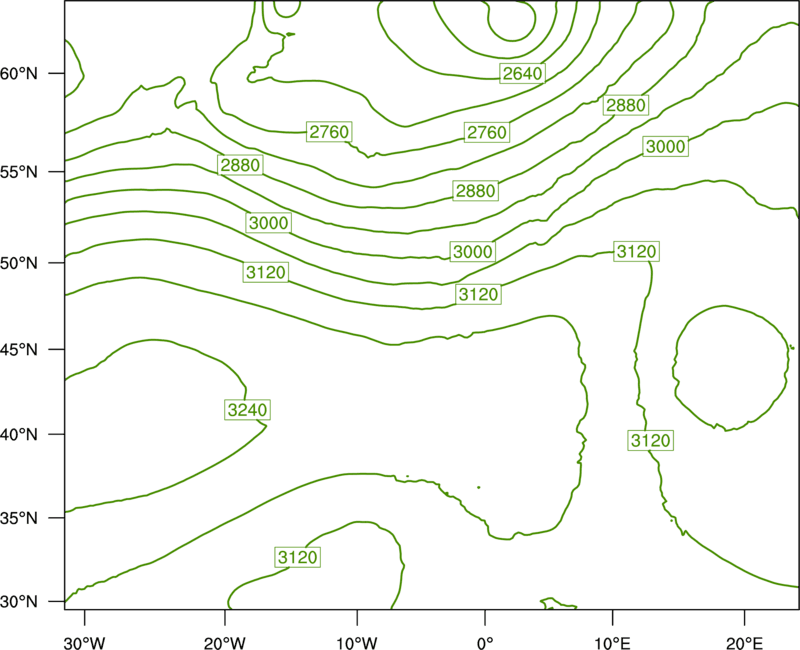
Task: Select the 35°N latitude axis label
Action: [19, 518]
